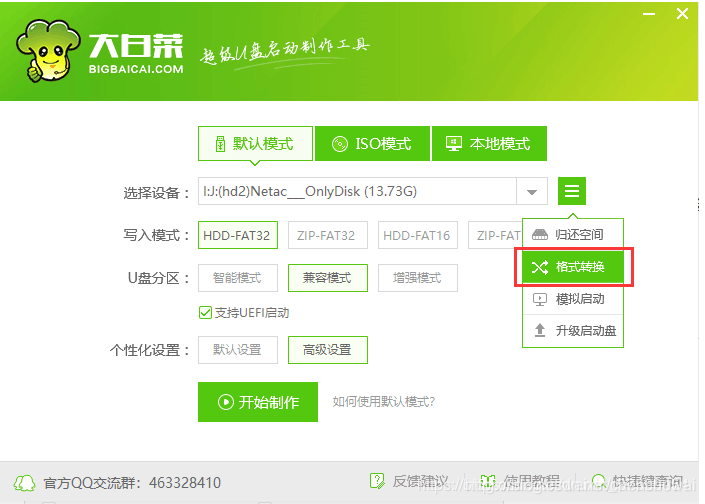Choose 兼容模式 partition mode
The width and height of the screenshot is (705, 504).
point(328,278)
